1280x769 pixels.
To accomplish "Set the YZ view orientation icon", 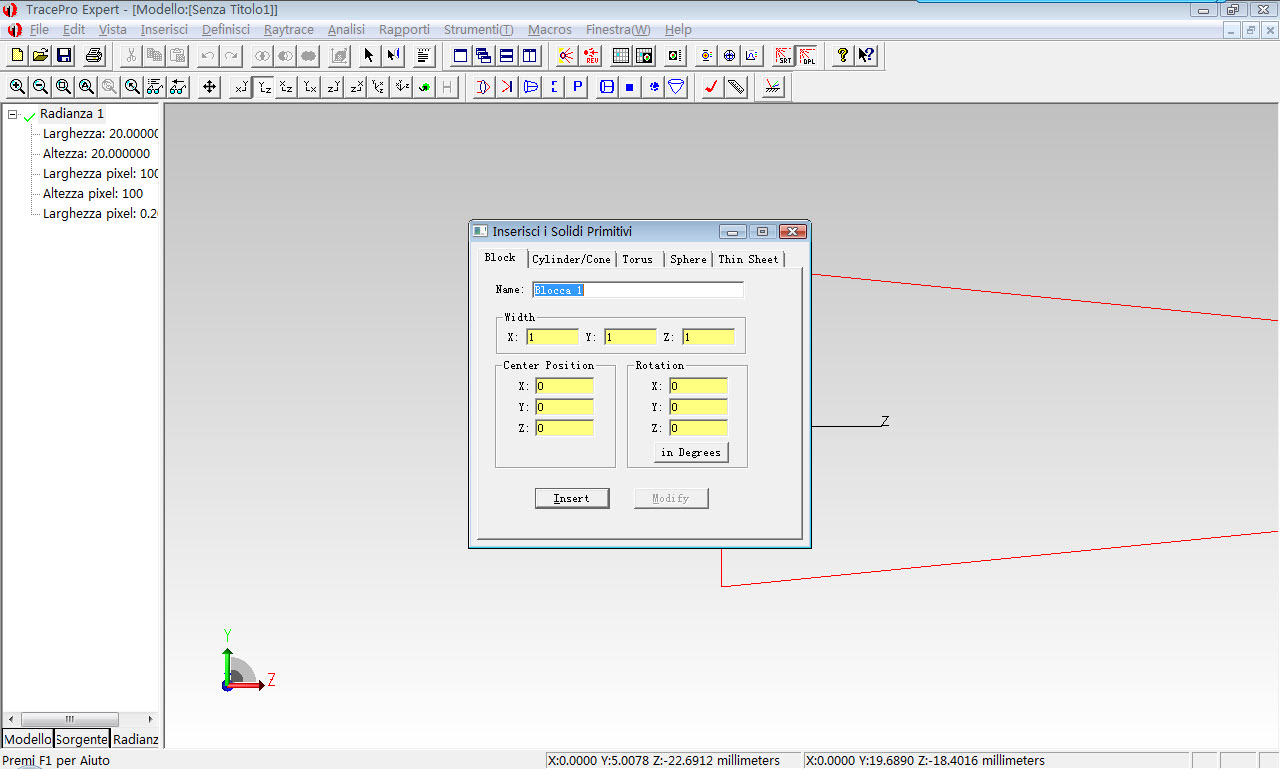I will (264, 87).
